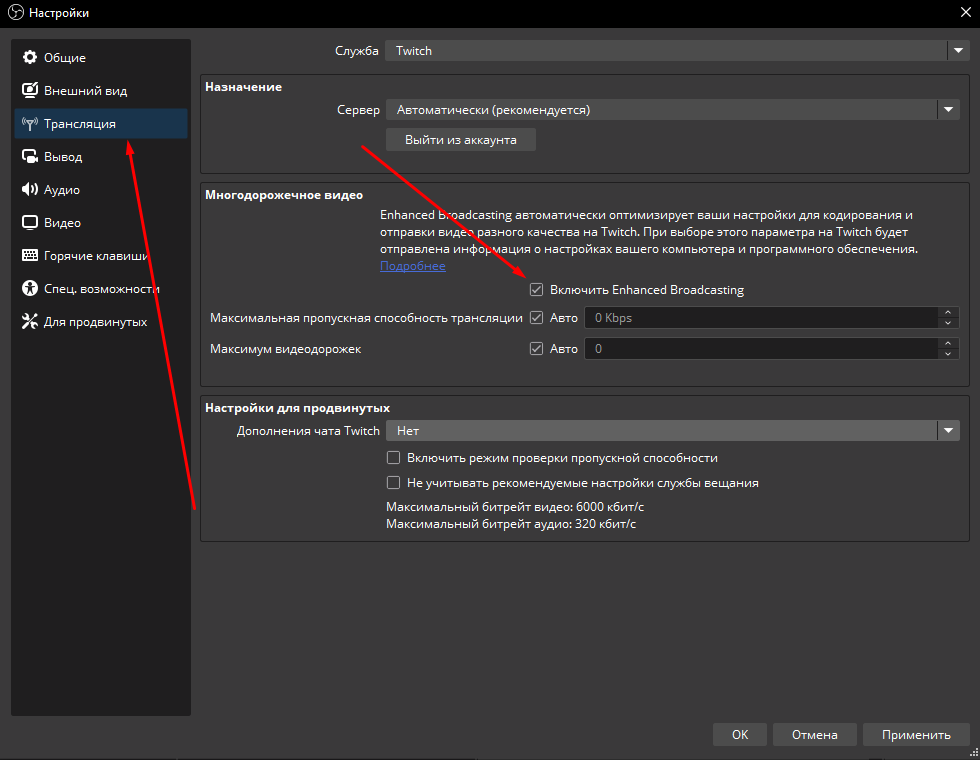
Task: Toggle Авто checkbox for Максимум видеодорожек
Action: point(537,349)
